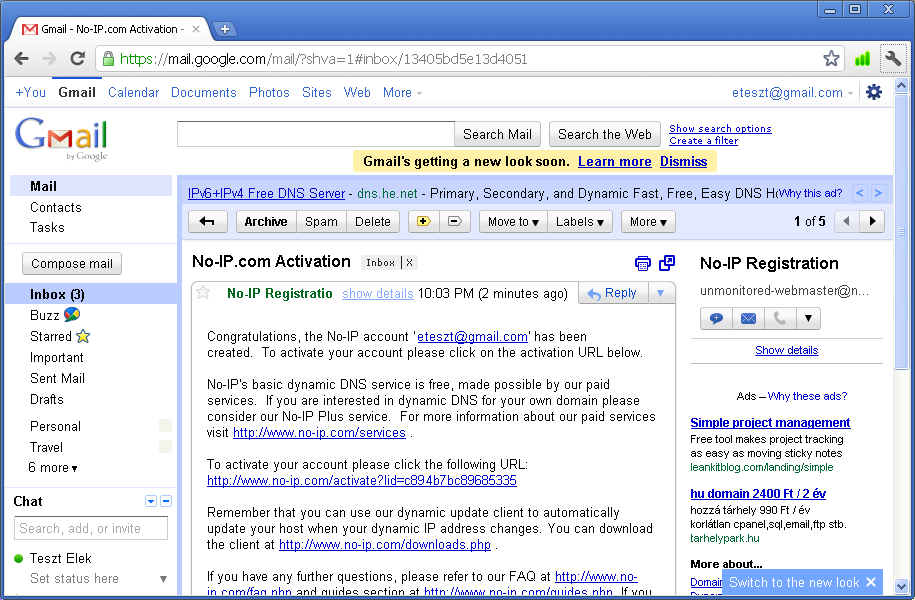Screen dimensions: 915x600
Task: Open Gmail settings gear icon
Action: (874, 92)
